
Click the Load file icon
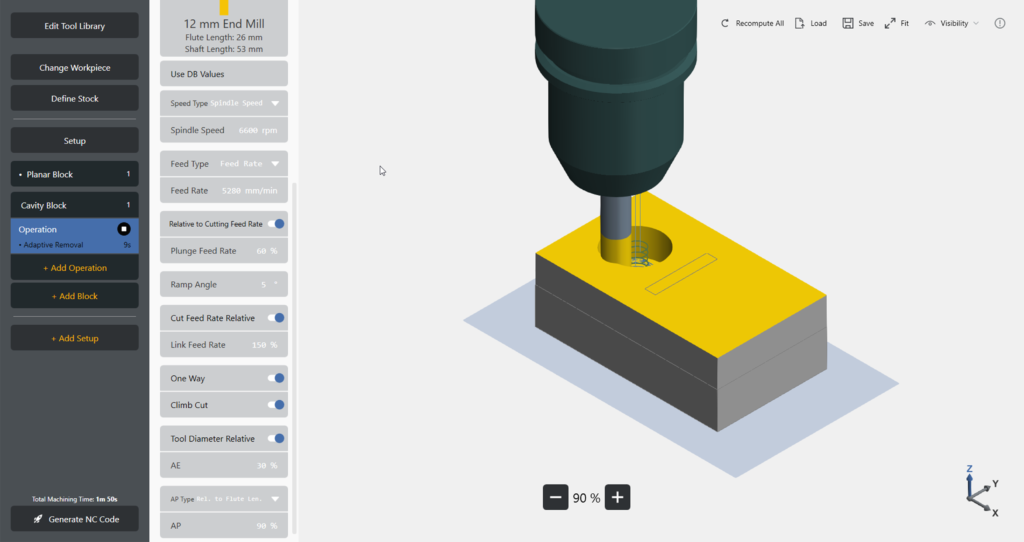[800, 23]
